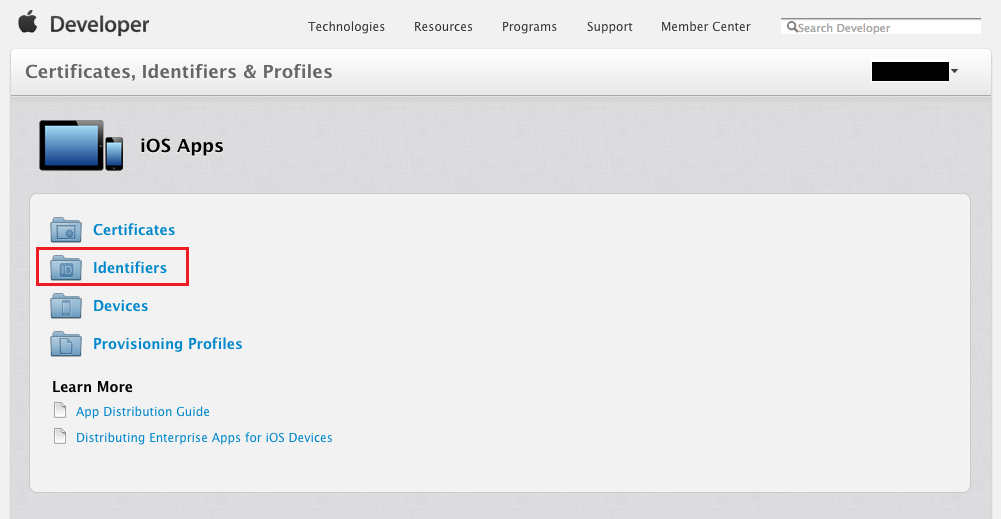Open the Resources menu
Viewport: 1001px width, 519px height.
443,27
